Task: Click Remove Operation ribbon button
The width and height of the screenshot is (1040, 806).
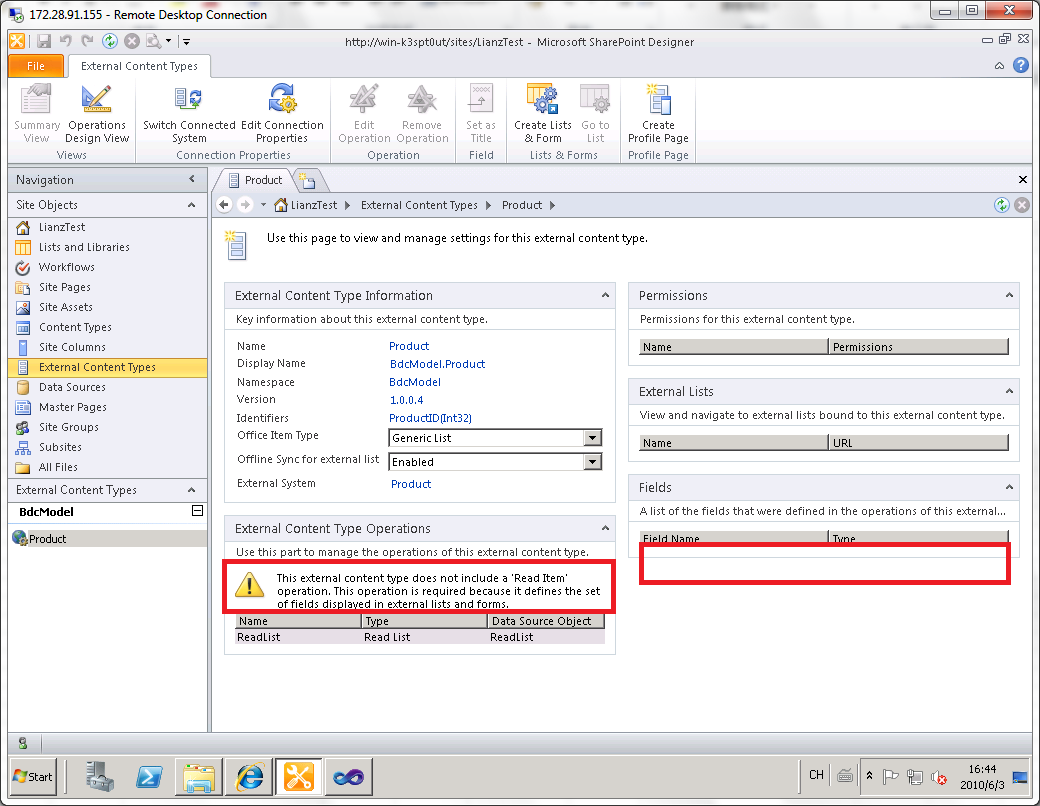Action: [422, 113]
